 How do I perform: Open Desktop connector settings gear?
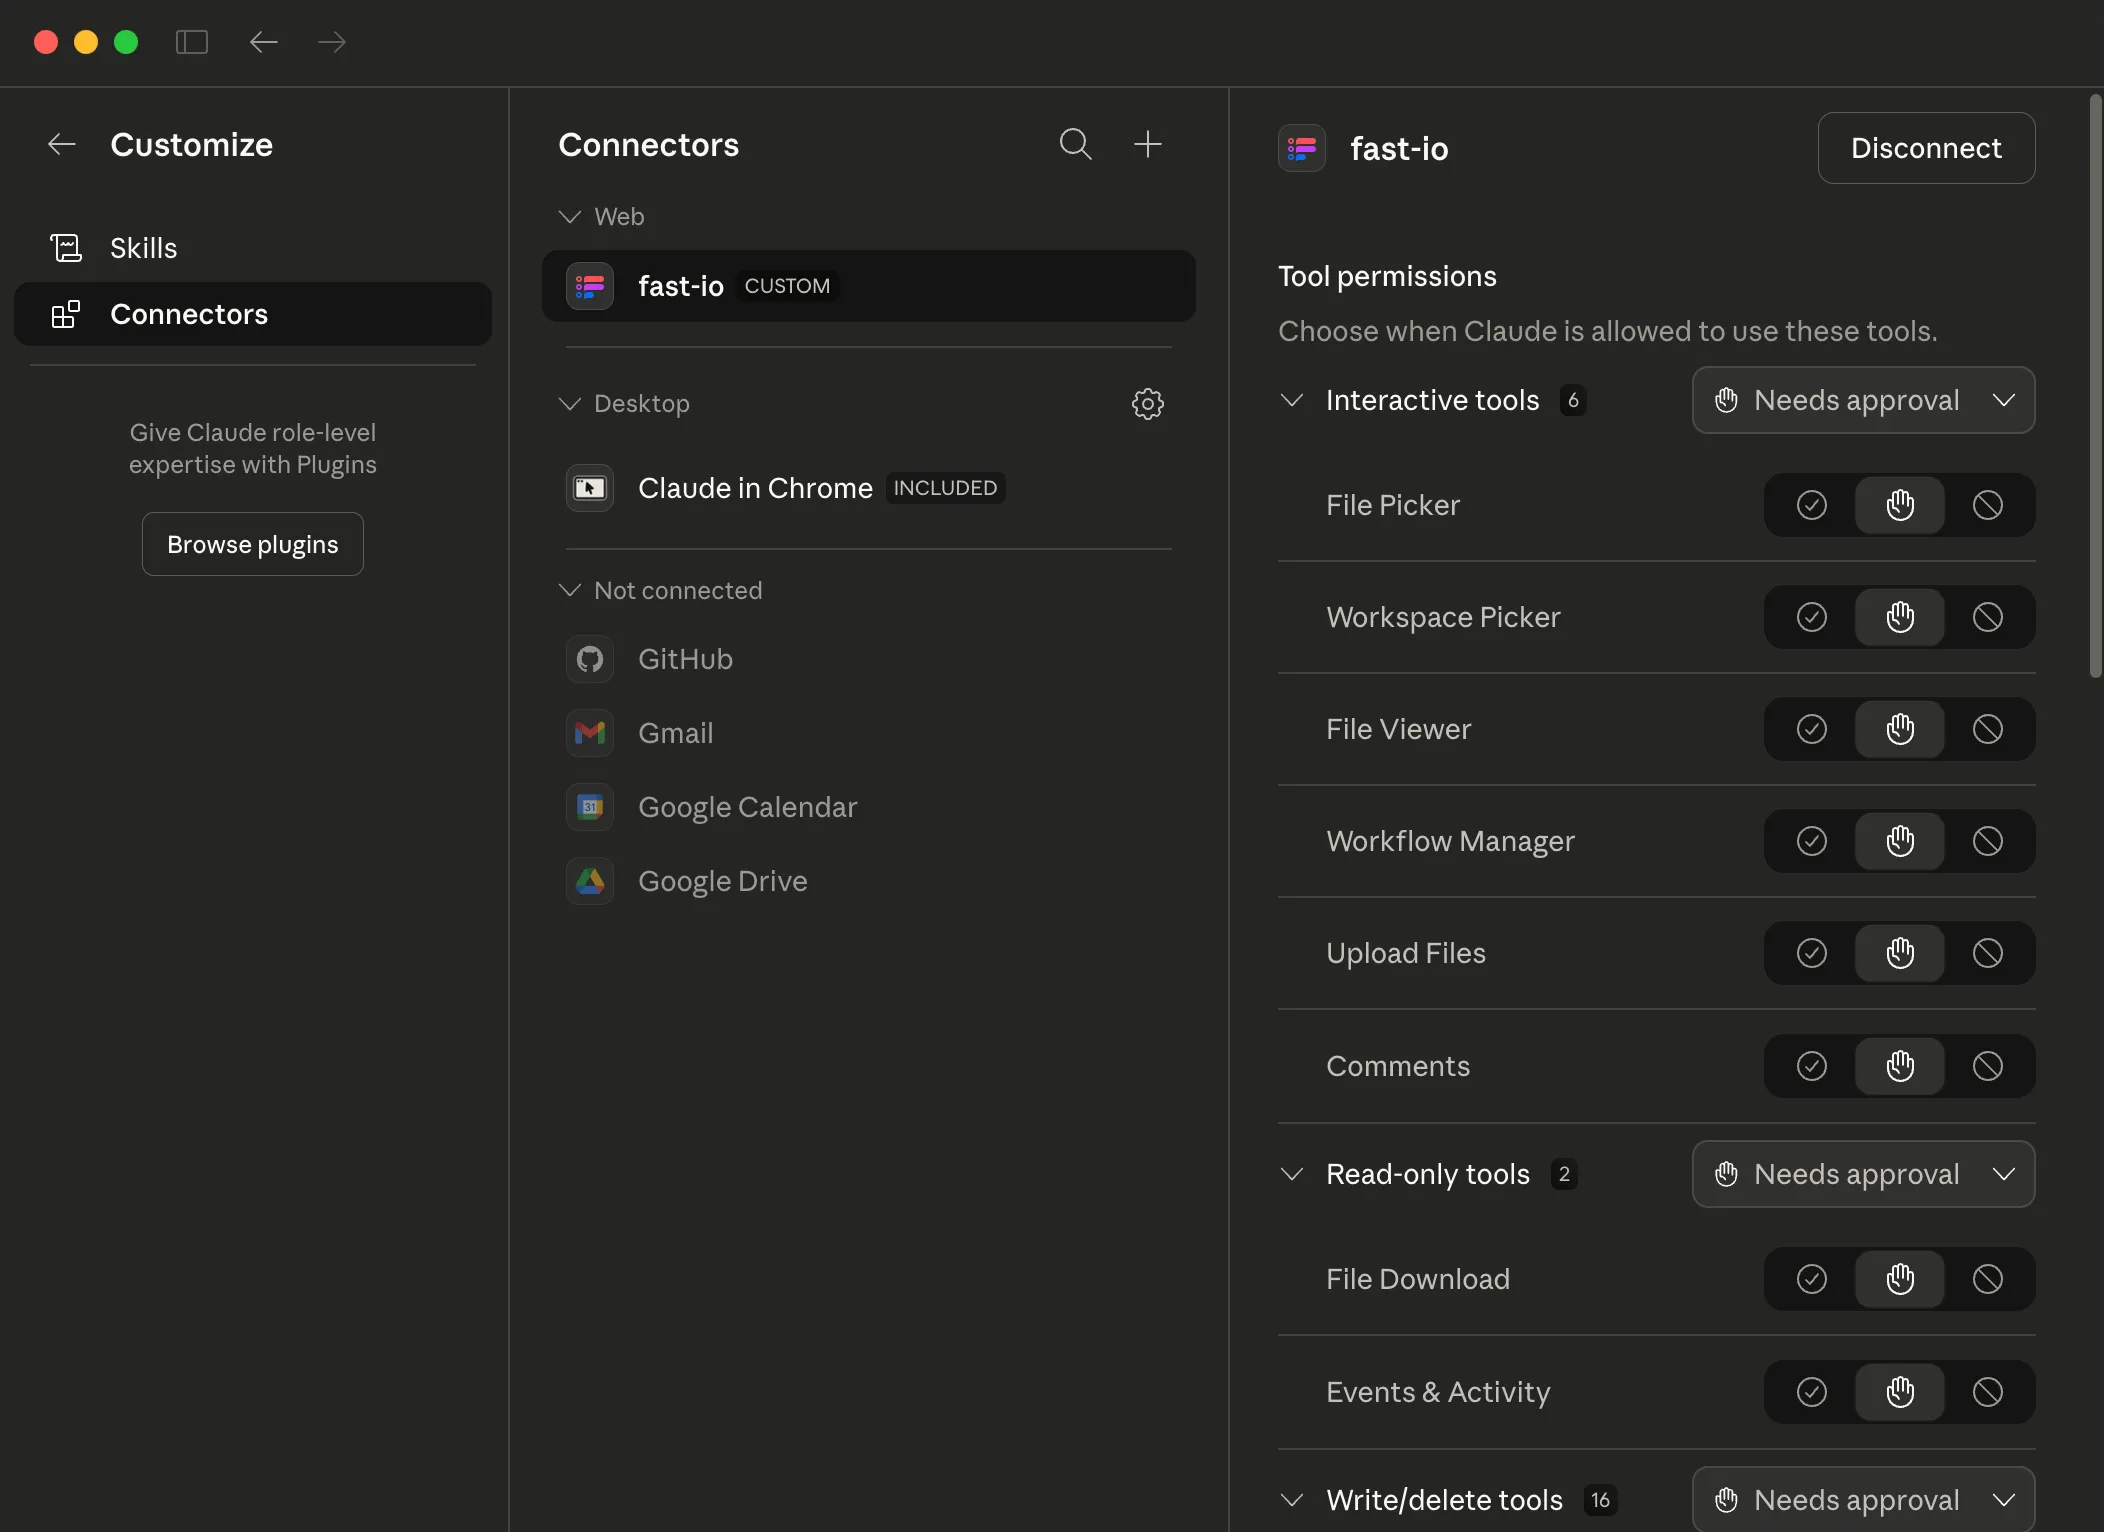(x=1148, y=404)
